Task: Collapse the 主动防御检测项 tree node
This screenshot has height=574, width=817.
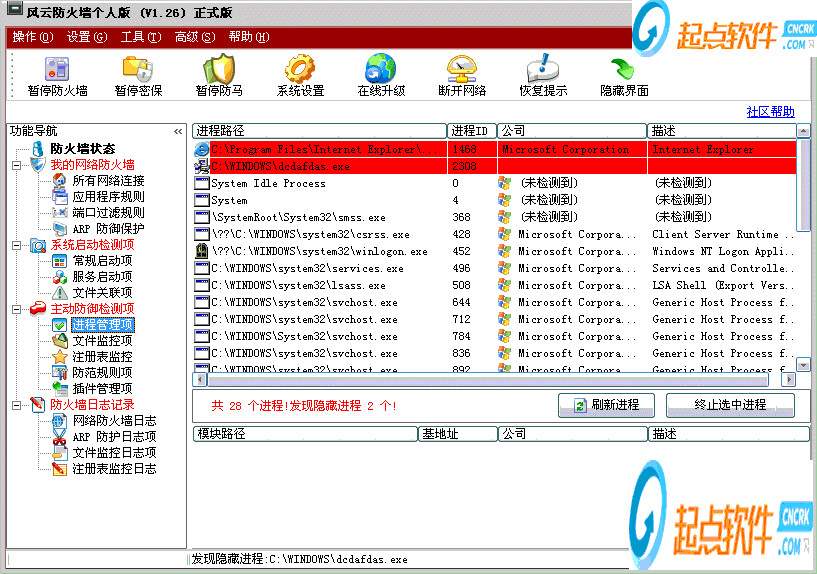Action: 17,309
